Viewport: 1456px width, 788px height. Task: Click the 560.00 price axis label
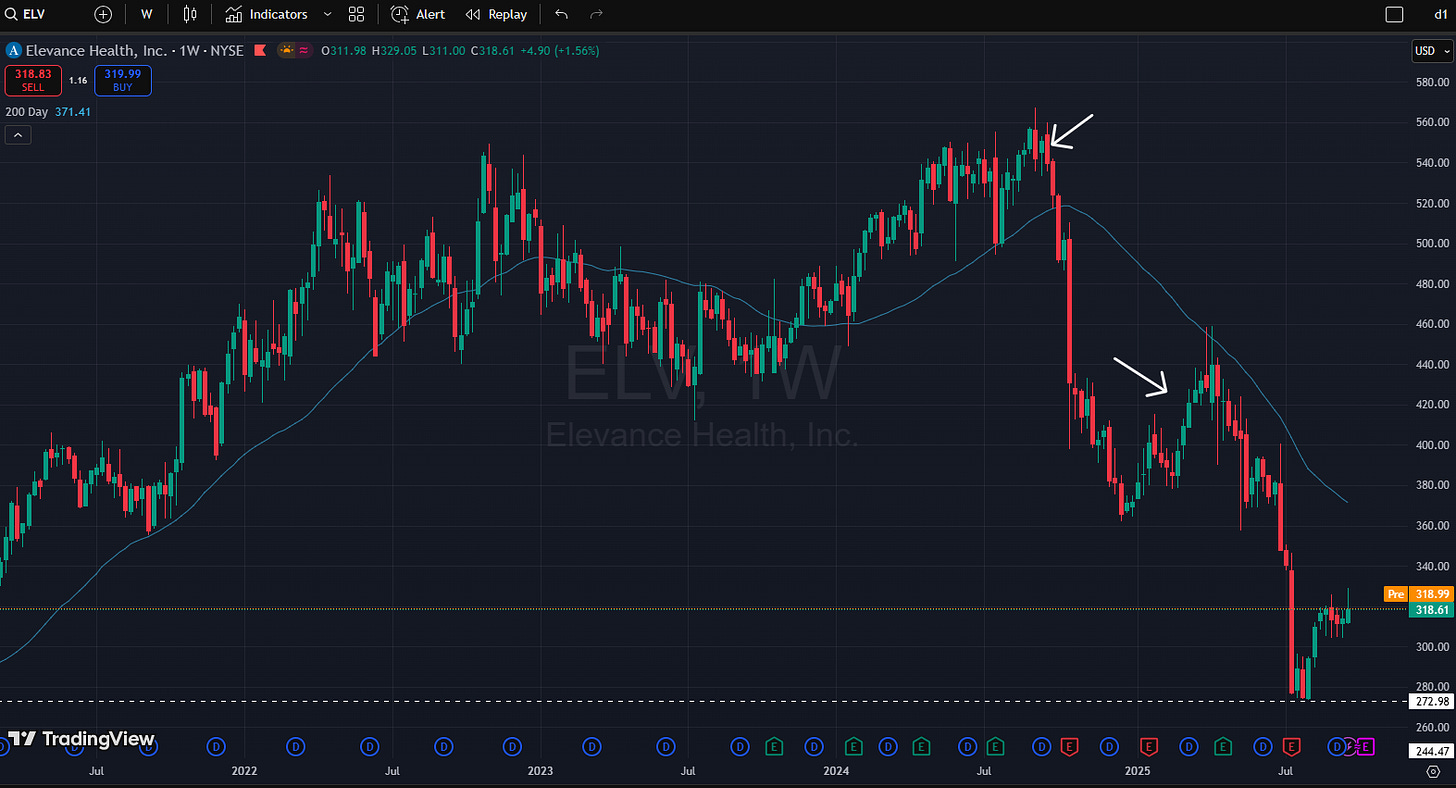(x=1432, y=122)
